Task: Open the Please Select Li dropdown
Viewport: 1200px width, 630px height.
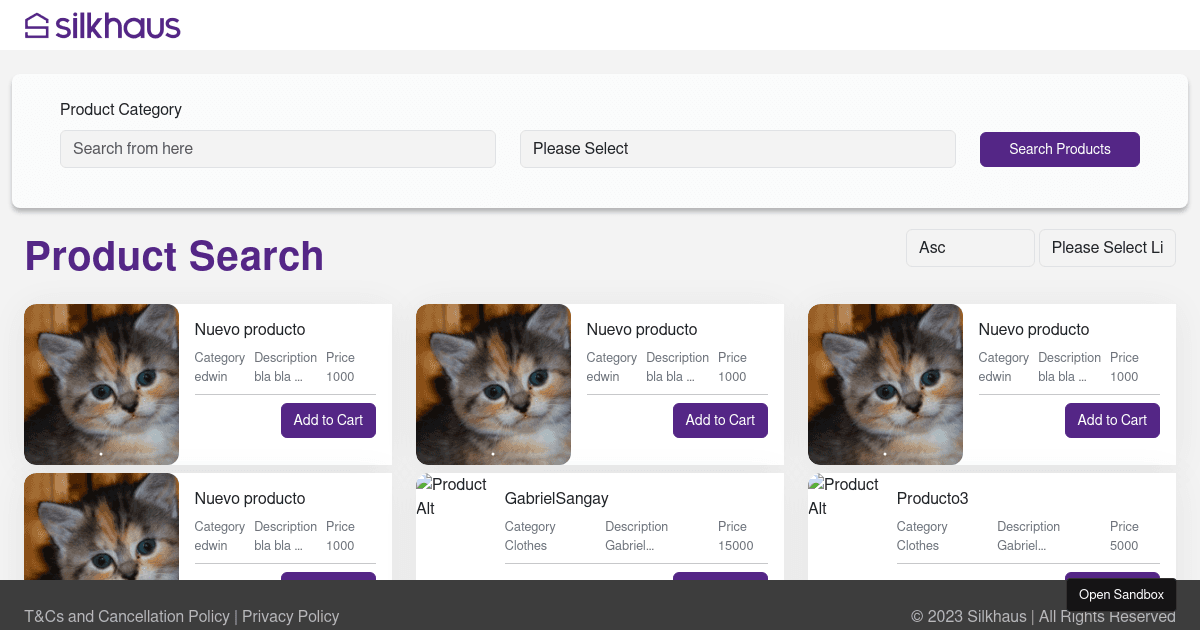Action: [1107, 247]
